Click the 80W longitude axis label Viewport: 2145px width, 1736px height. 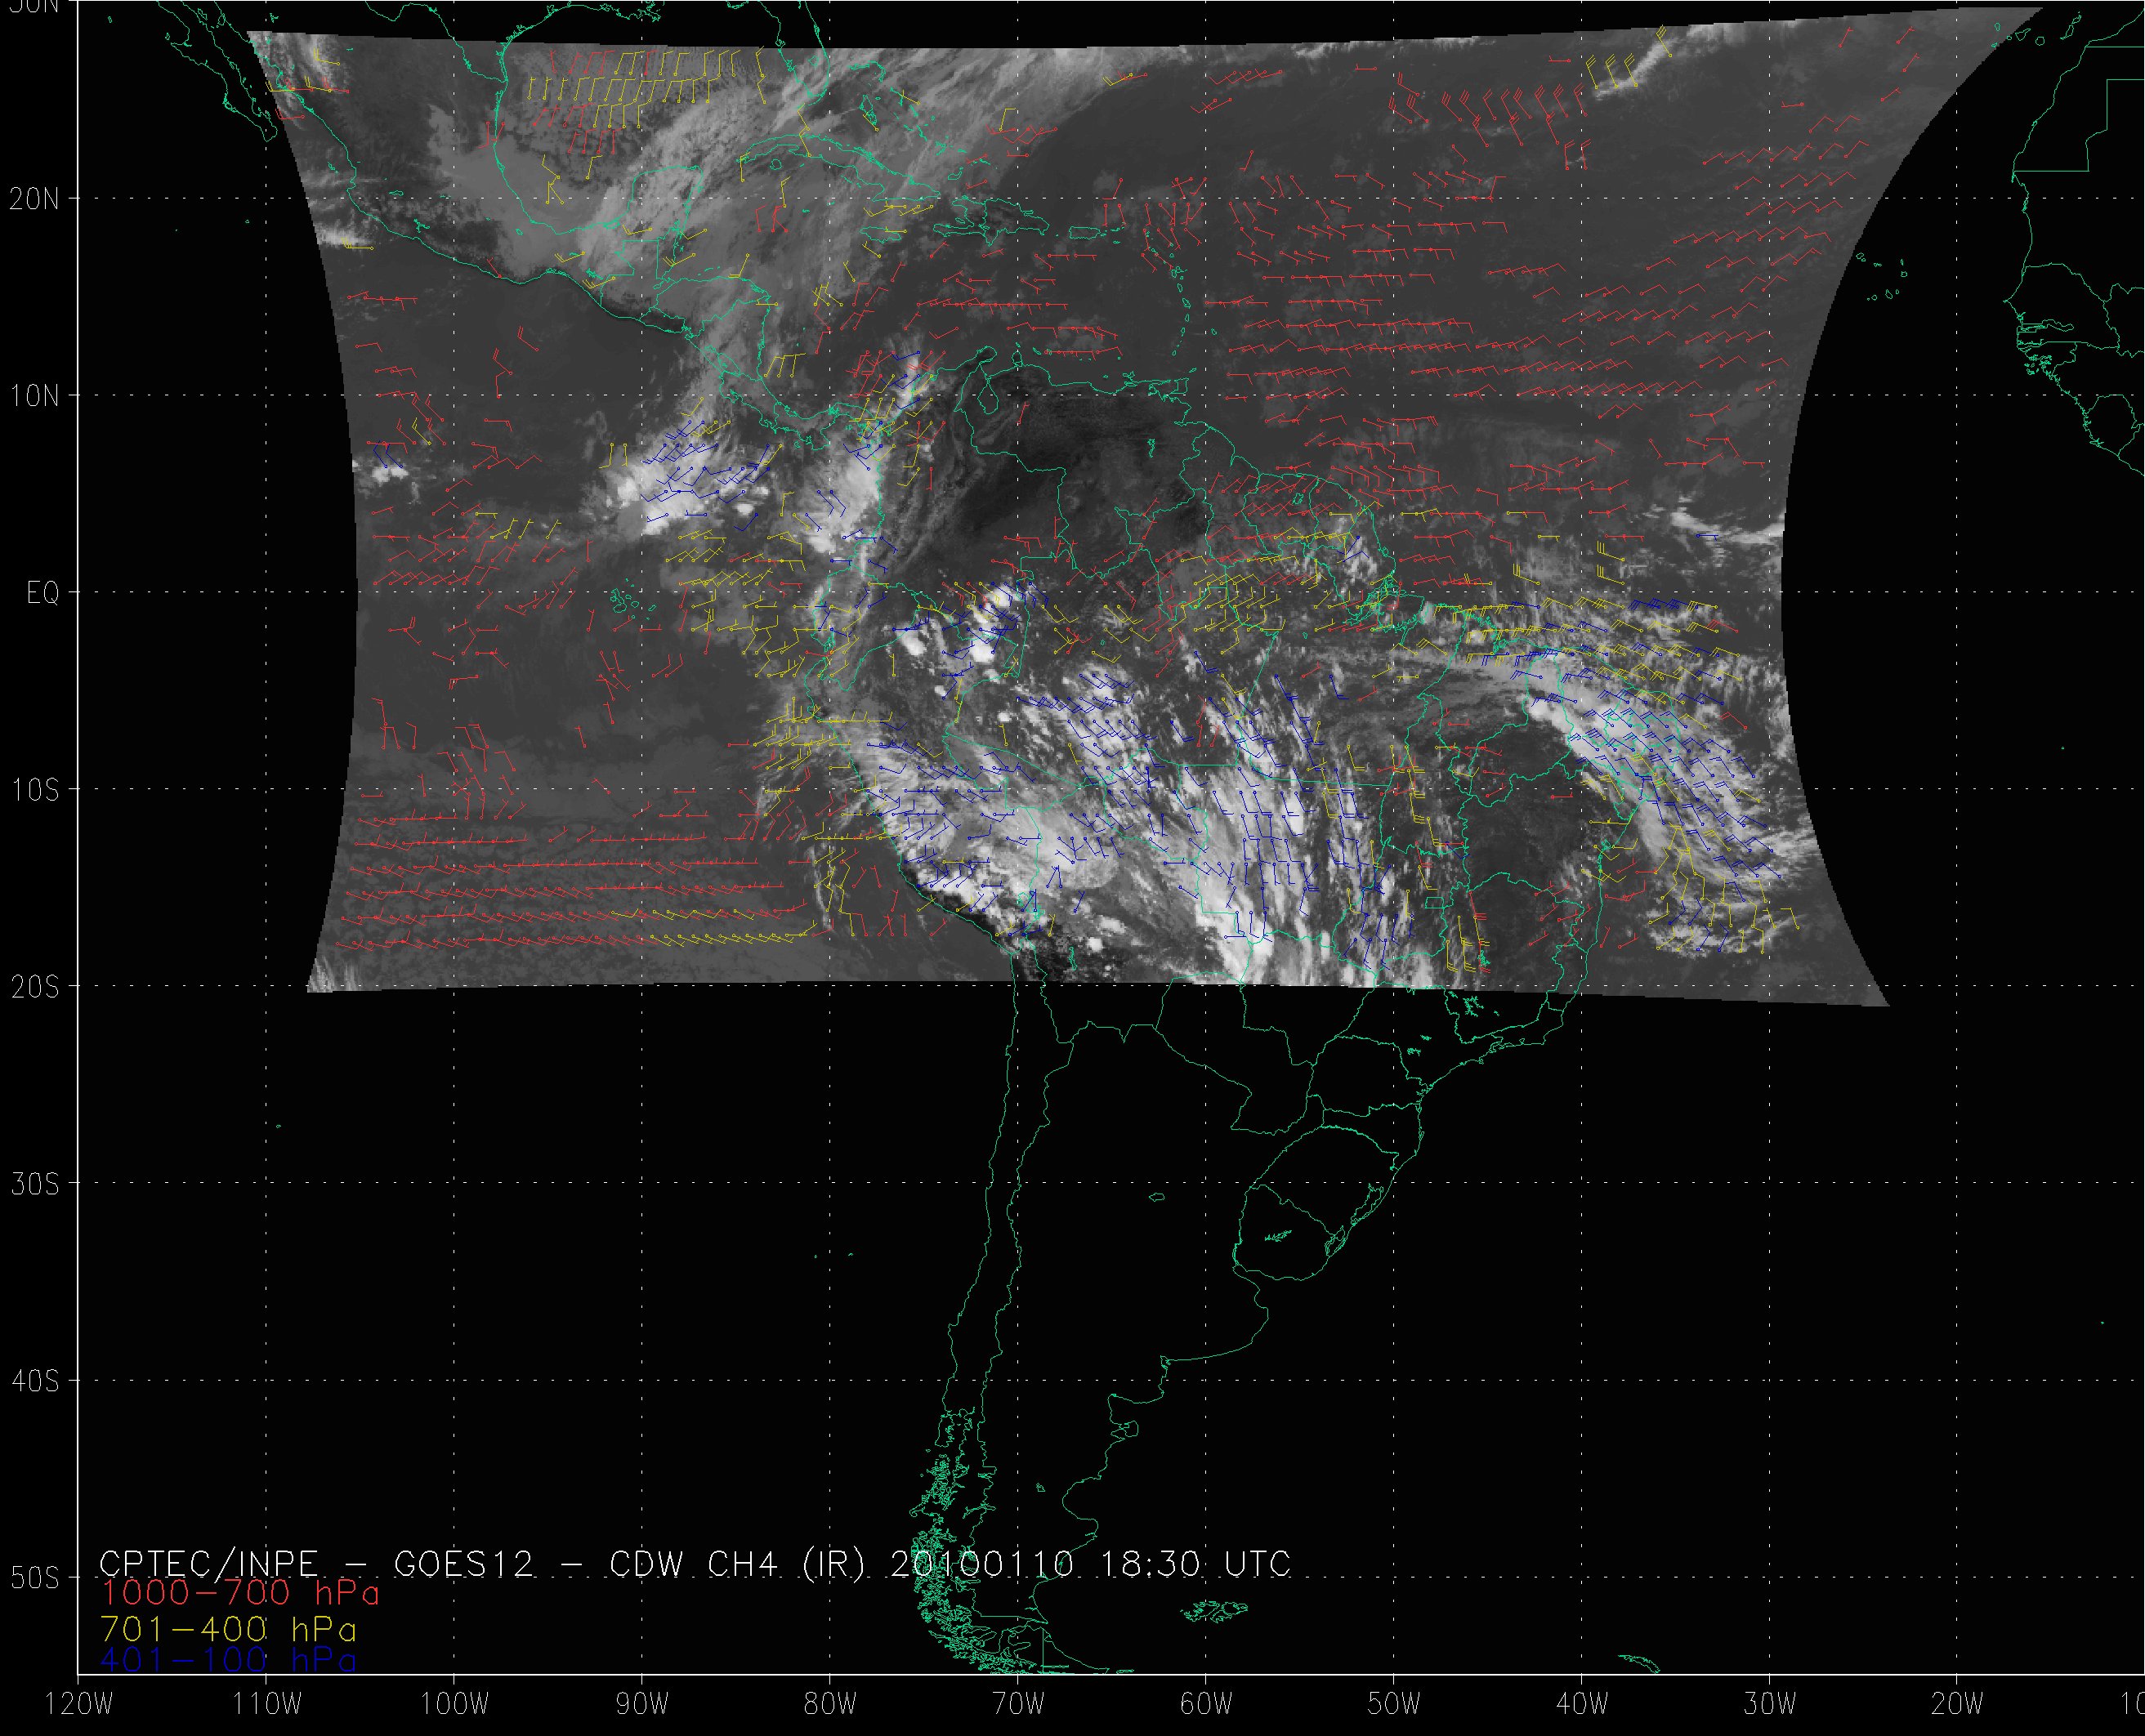(x=830, y=1705)
